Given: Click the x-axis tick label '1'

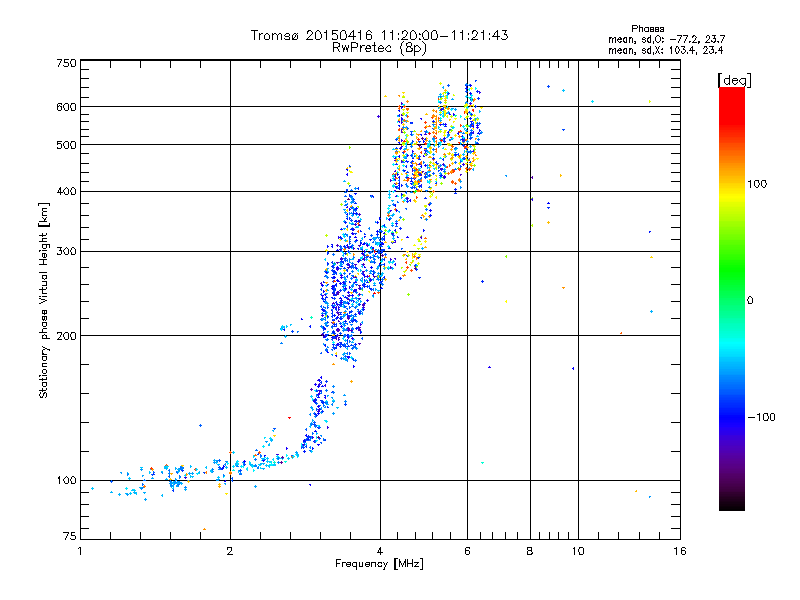Looking at the screenshot, I should [80, 551].
